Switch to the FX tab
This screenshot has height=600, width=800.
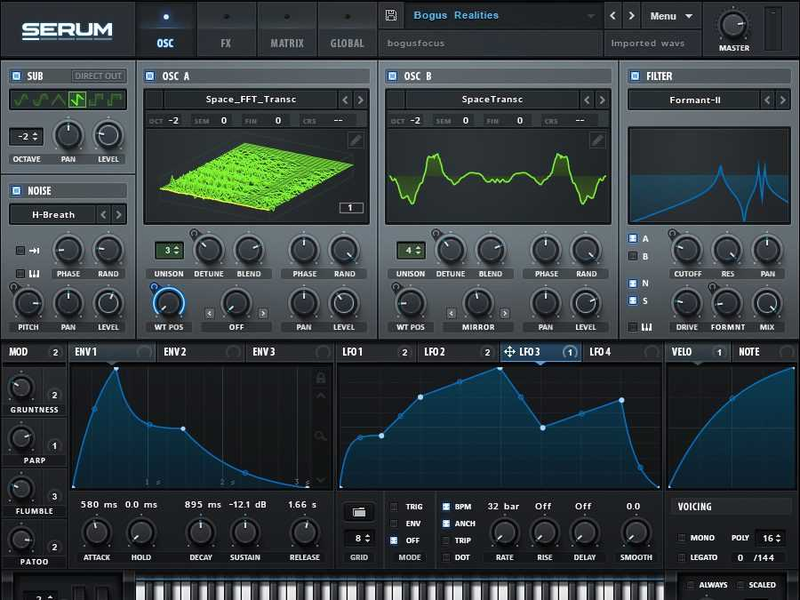[226, 30]
